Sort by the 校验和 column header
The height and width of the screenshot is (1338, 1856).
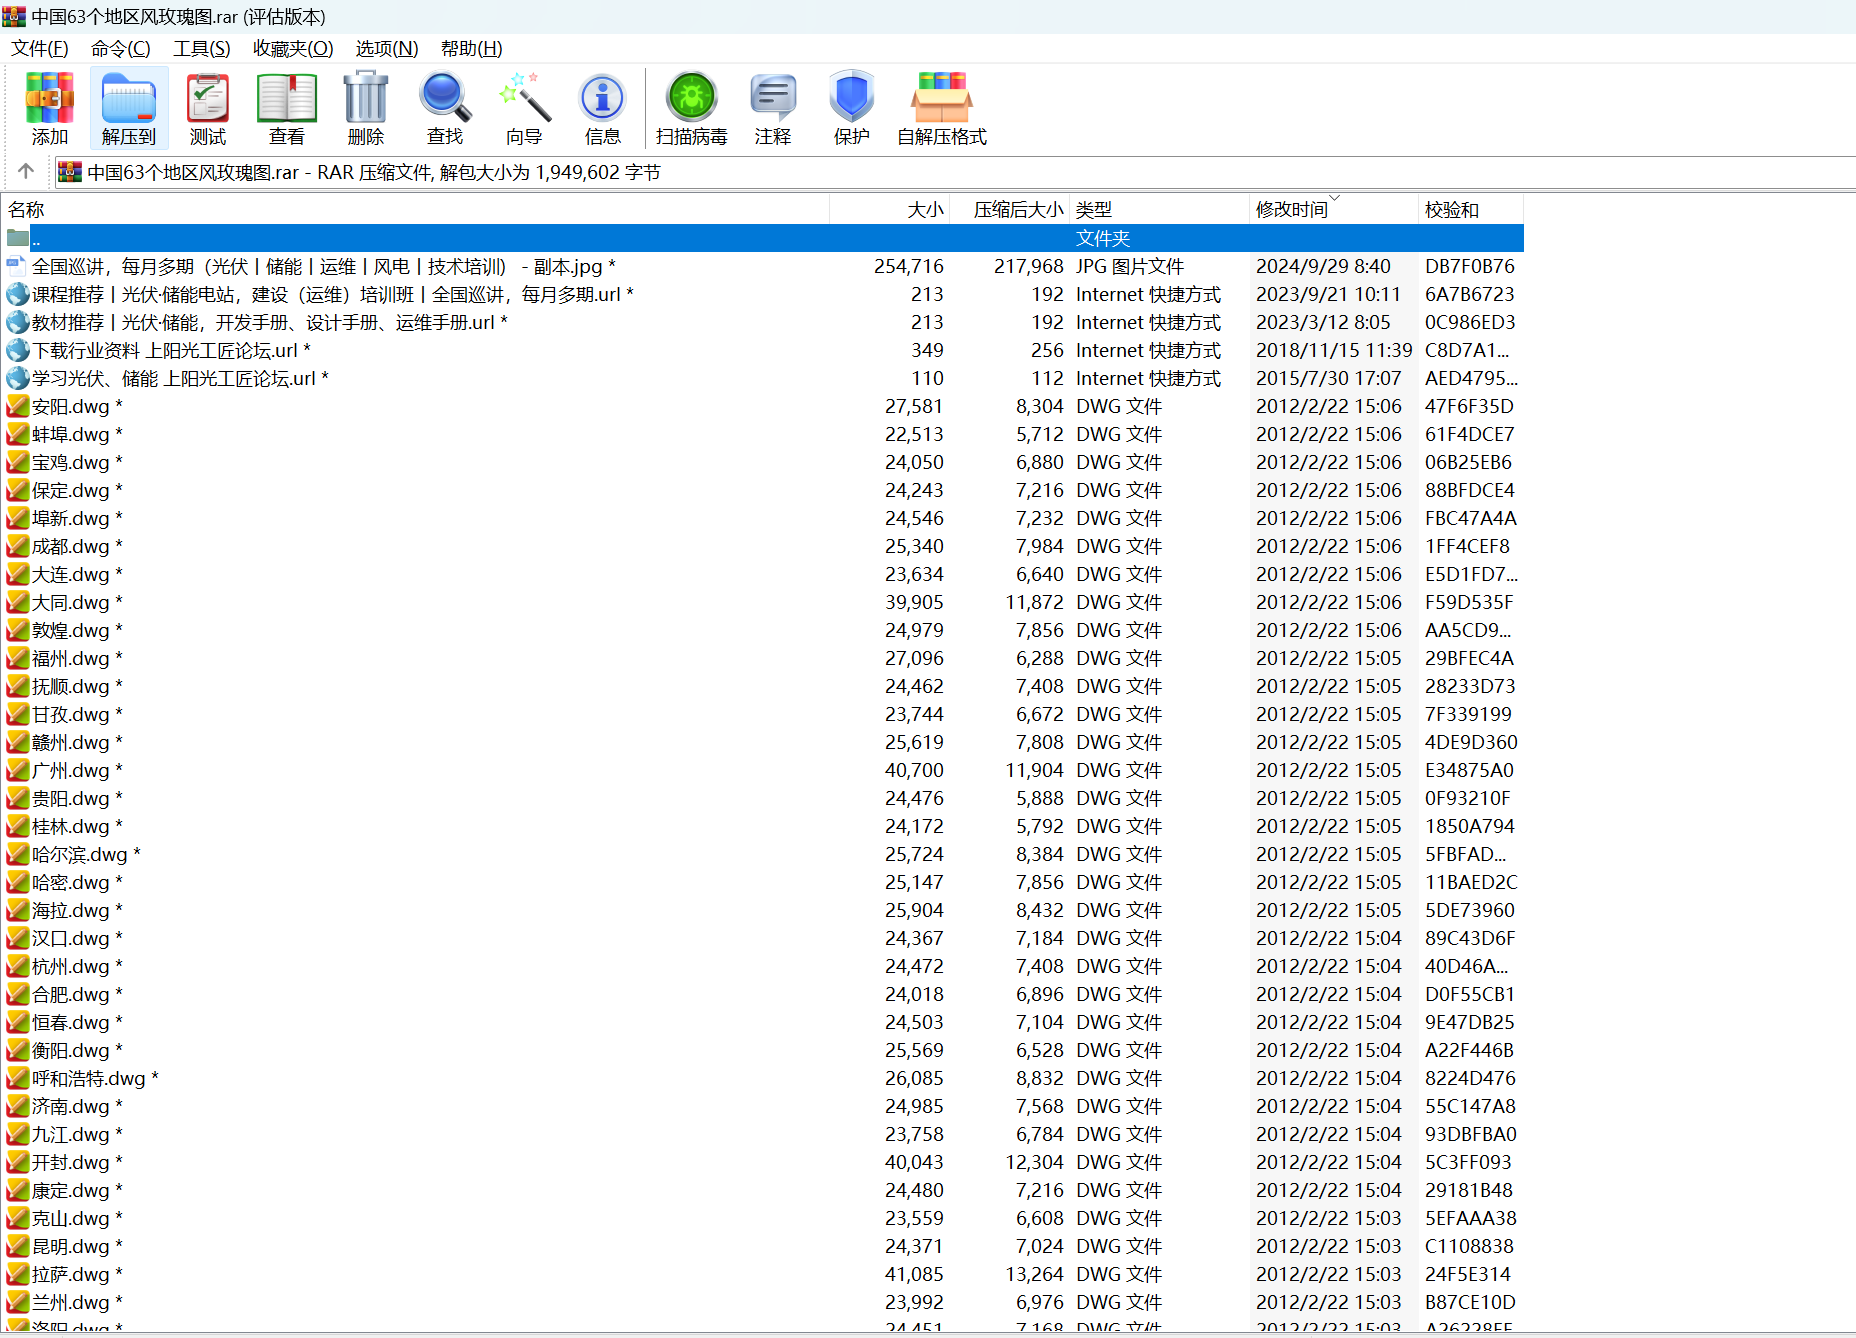(1471, 209)
